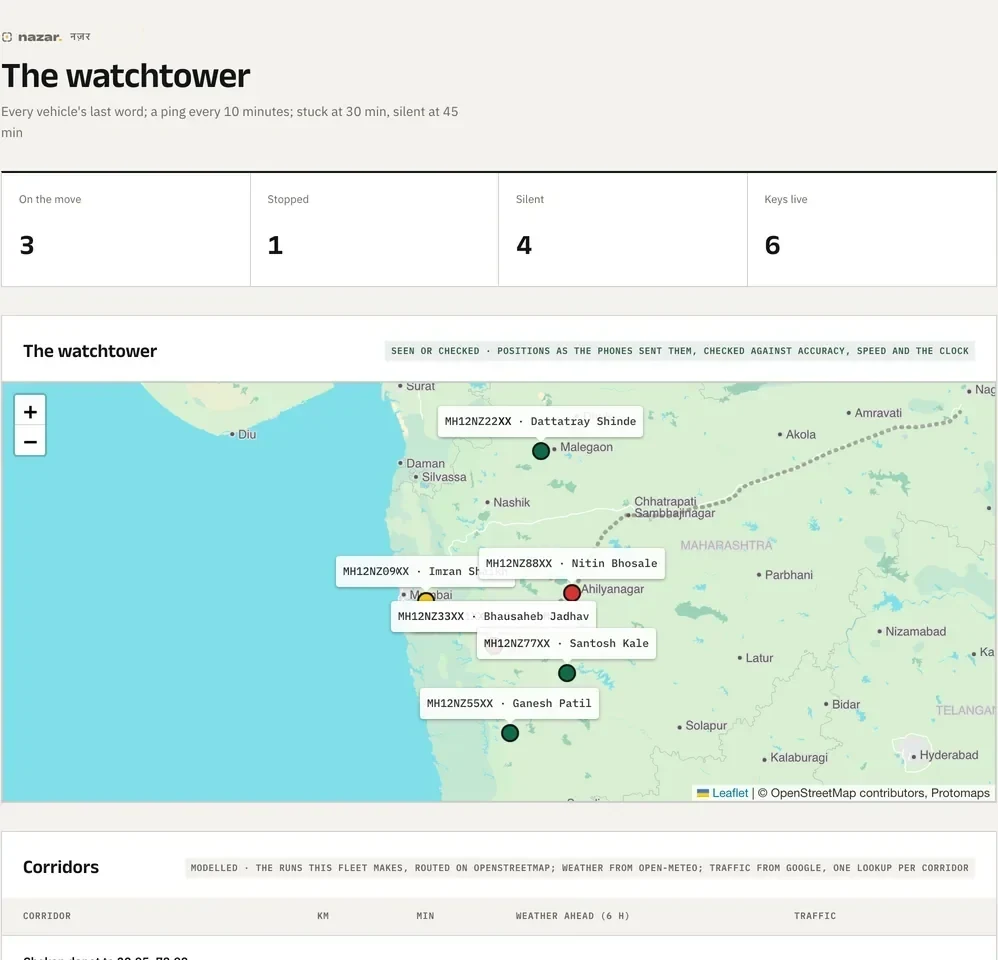Click the nazar logo icon
The width and height of the screenshot is (998, 960).
7,37
